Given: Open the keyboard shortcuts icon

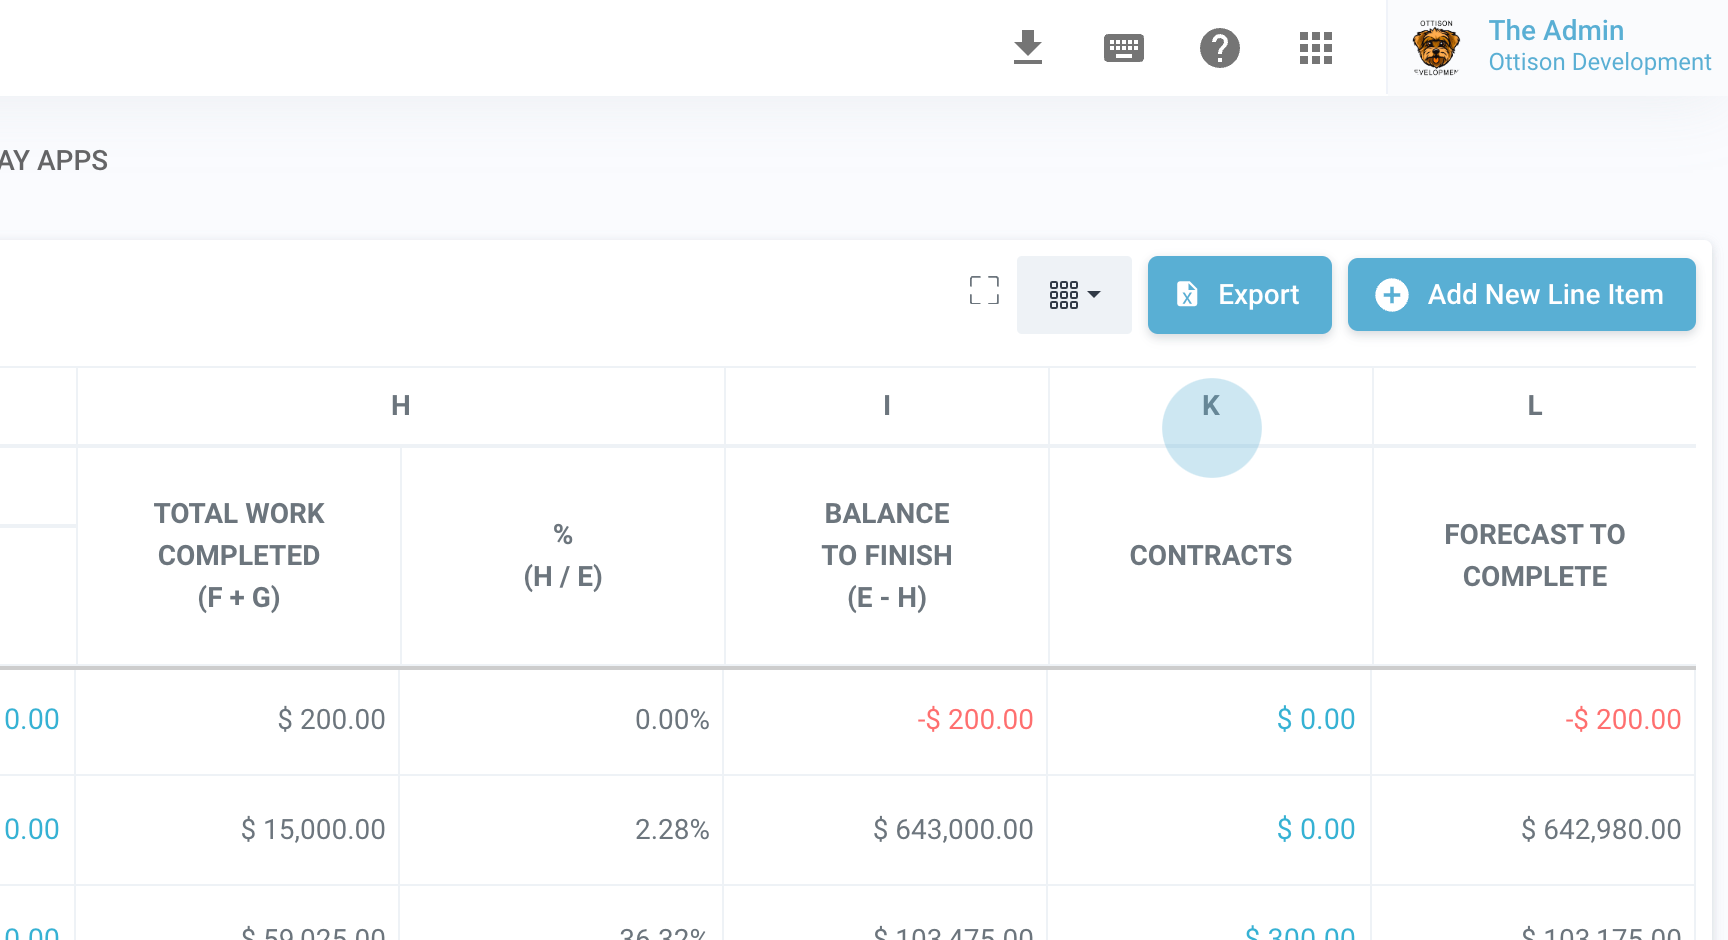Looking at the screenshot, I should 1123,47.
